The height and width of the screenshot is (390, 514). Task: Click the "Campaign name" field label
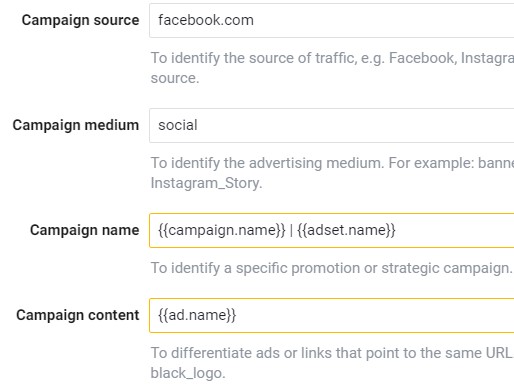point(84,230)
